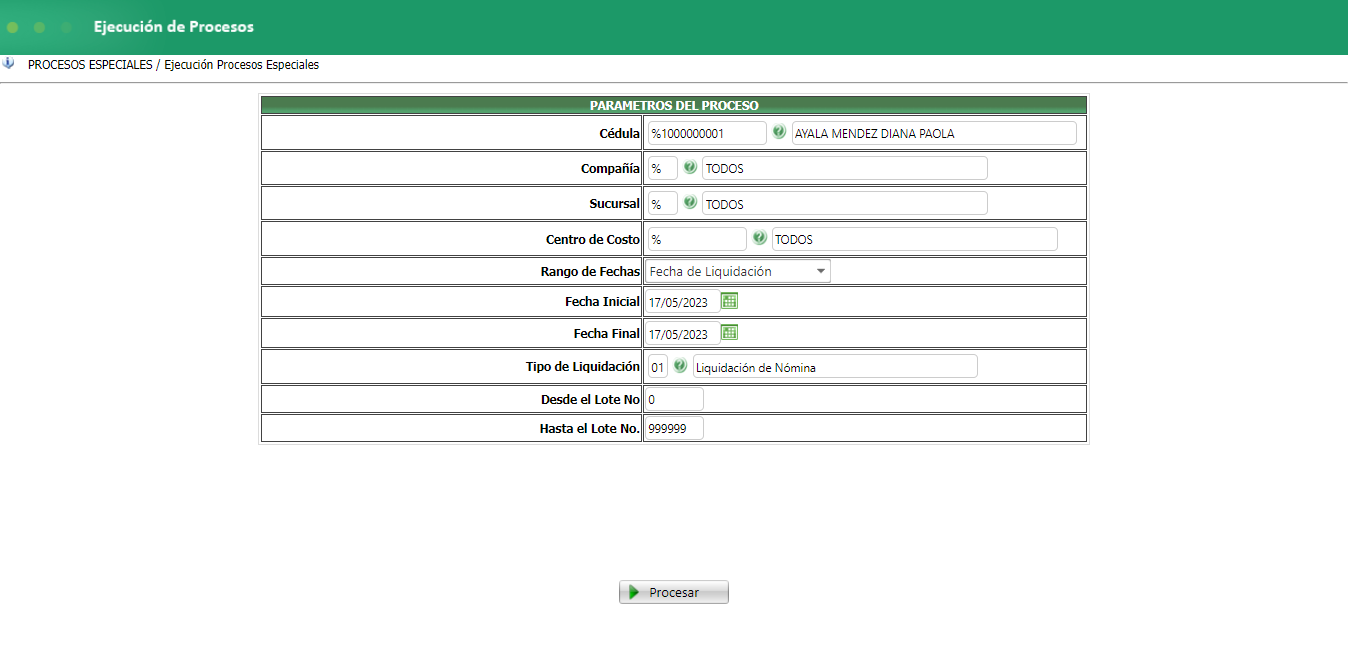
Task: Expand the Rango de Fechas dropdown
Action: (x=737, y=271)
